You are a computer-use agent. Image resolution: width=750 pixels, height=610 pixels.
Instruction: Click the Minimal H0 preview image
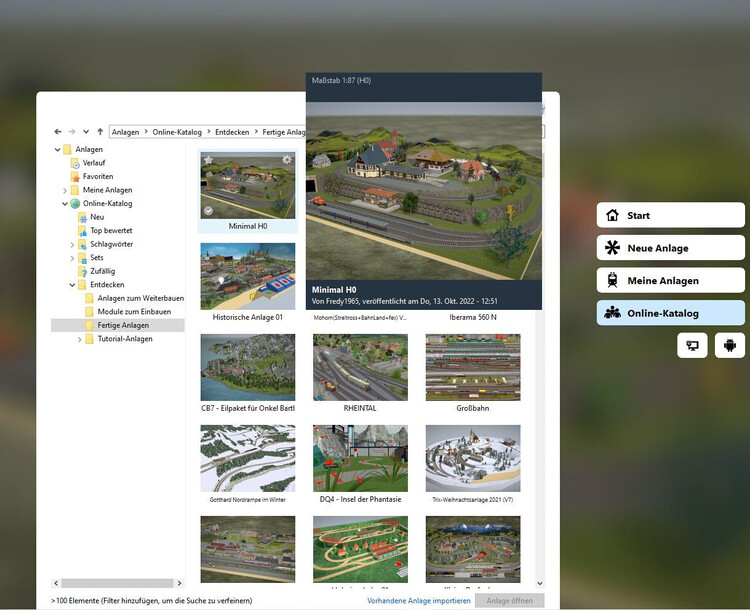coord(424,191)
